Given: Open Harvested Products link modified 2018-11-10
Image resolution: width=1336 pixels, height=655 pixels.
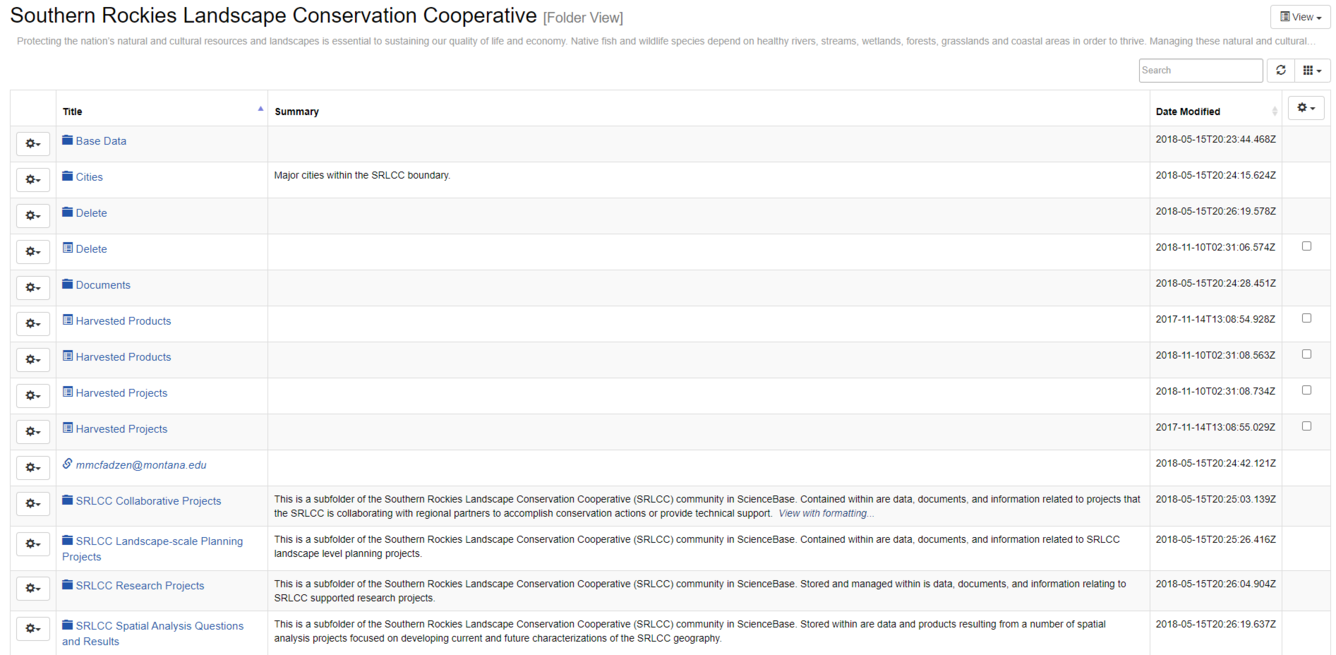Looking at the screenshot, I should tap(123, 357).
